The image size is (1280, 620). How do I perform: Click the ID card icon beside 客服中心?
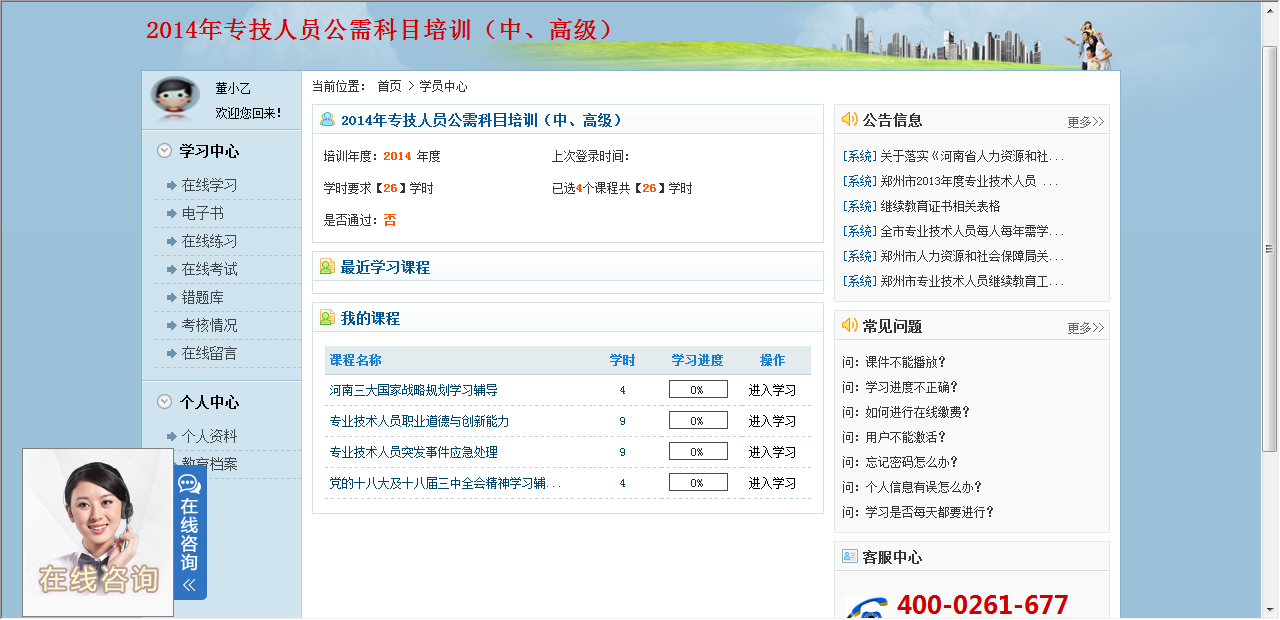[x=849, y=556]
